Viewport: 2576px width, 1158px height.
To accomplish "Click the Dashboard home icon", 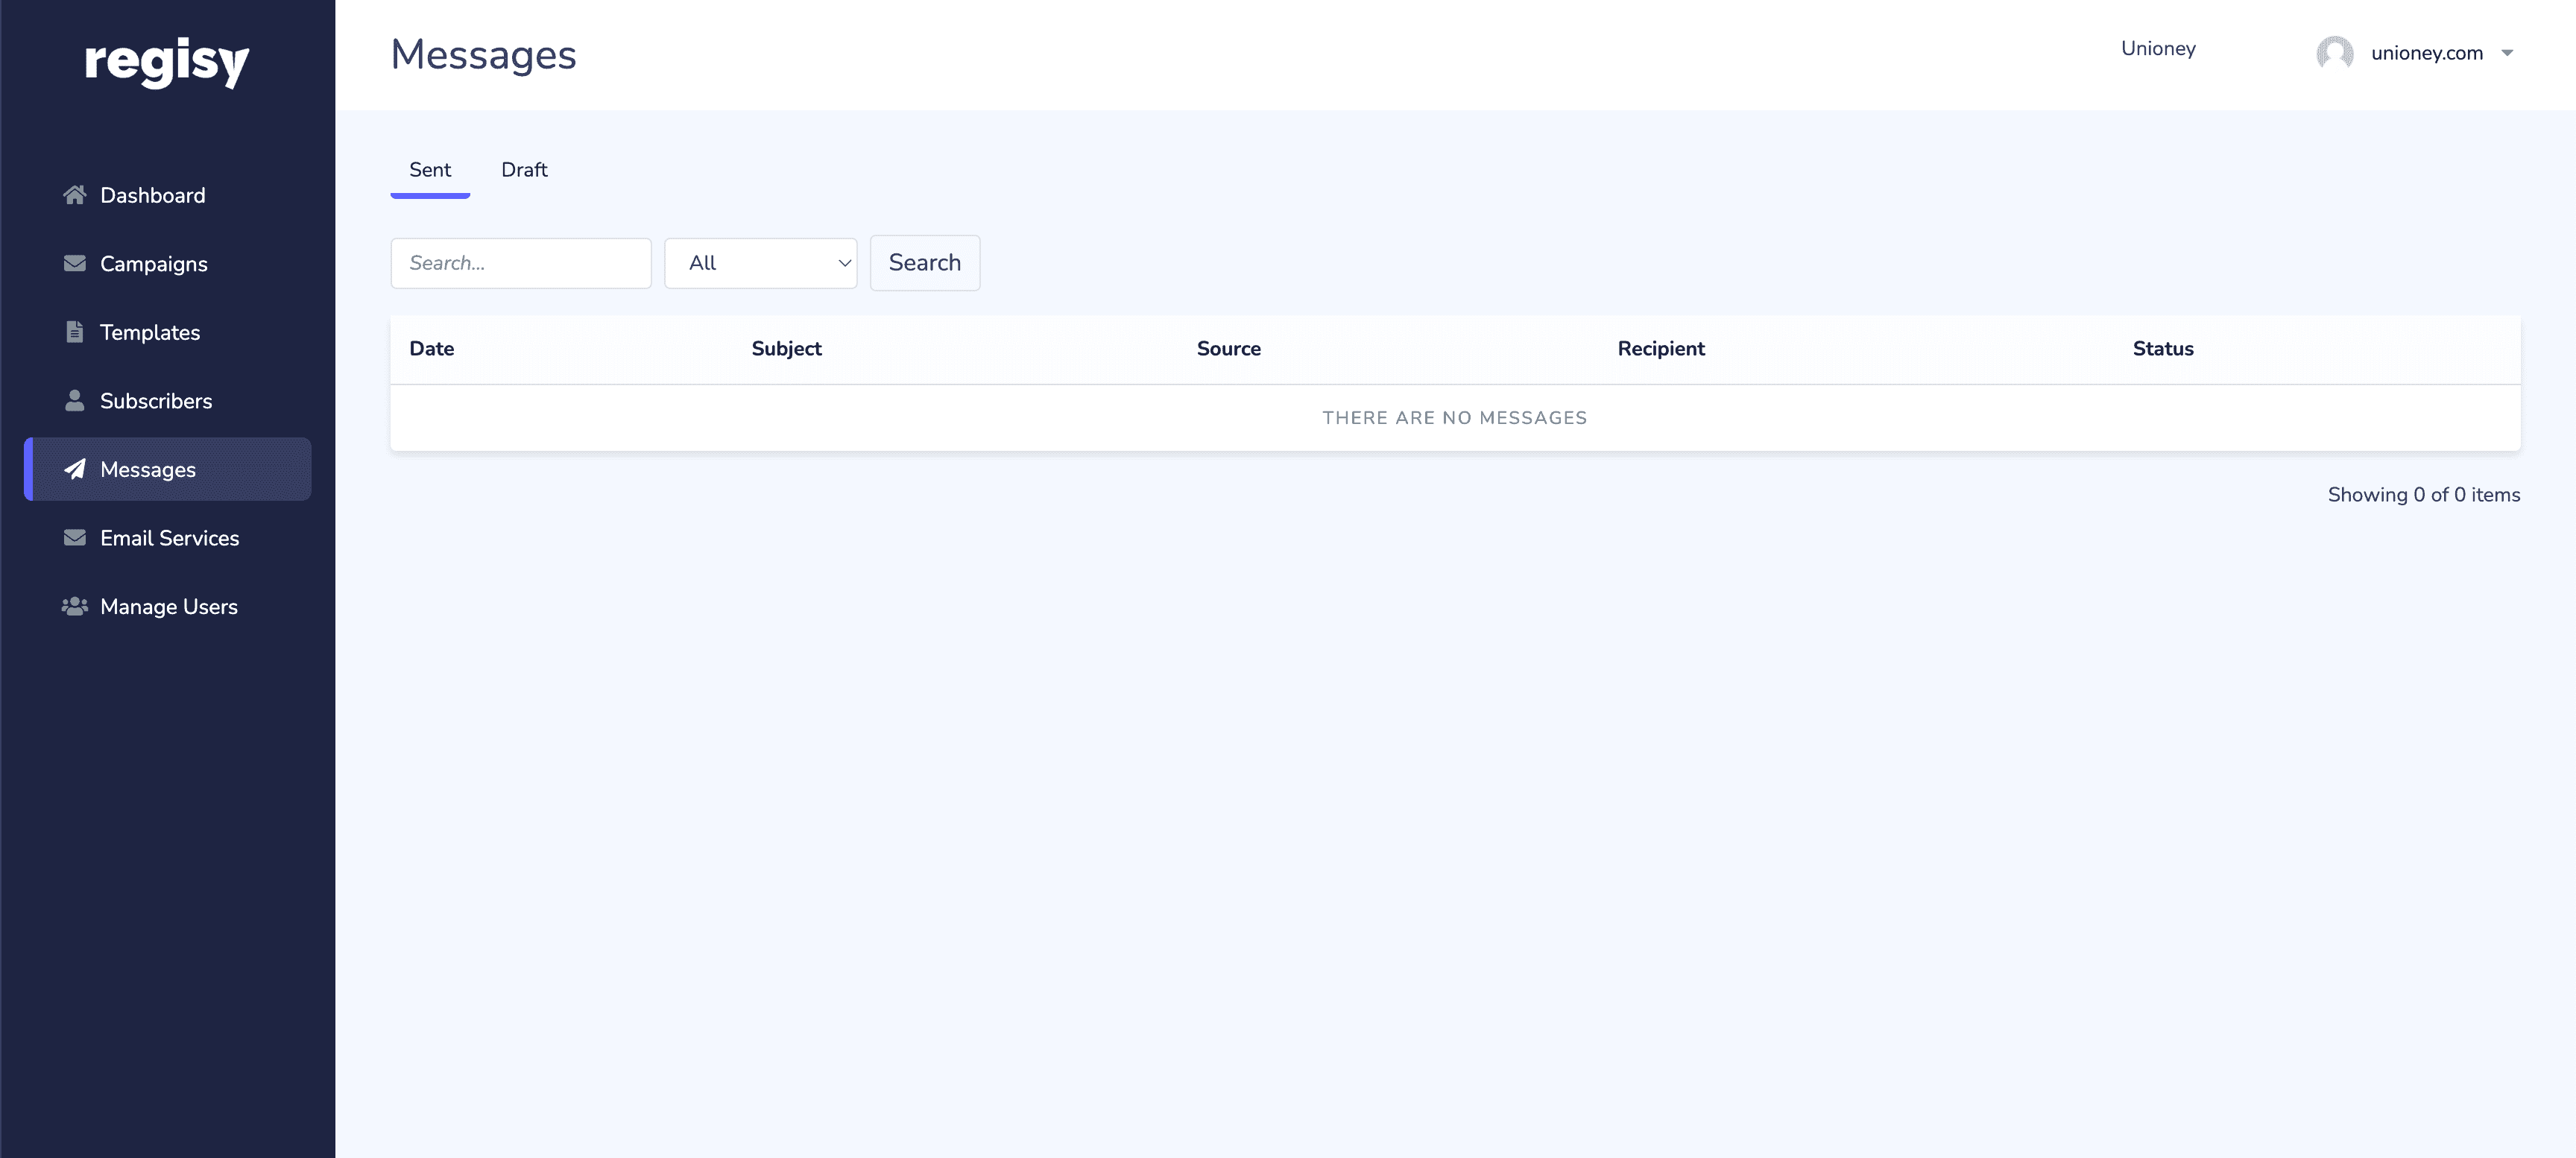I will tap(74, 195).
